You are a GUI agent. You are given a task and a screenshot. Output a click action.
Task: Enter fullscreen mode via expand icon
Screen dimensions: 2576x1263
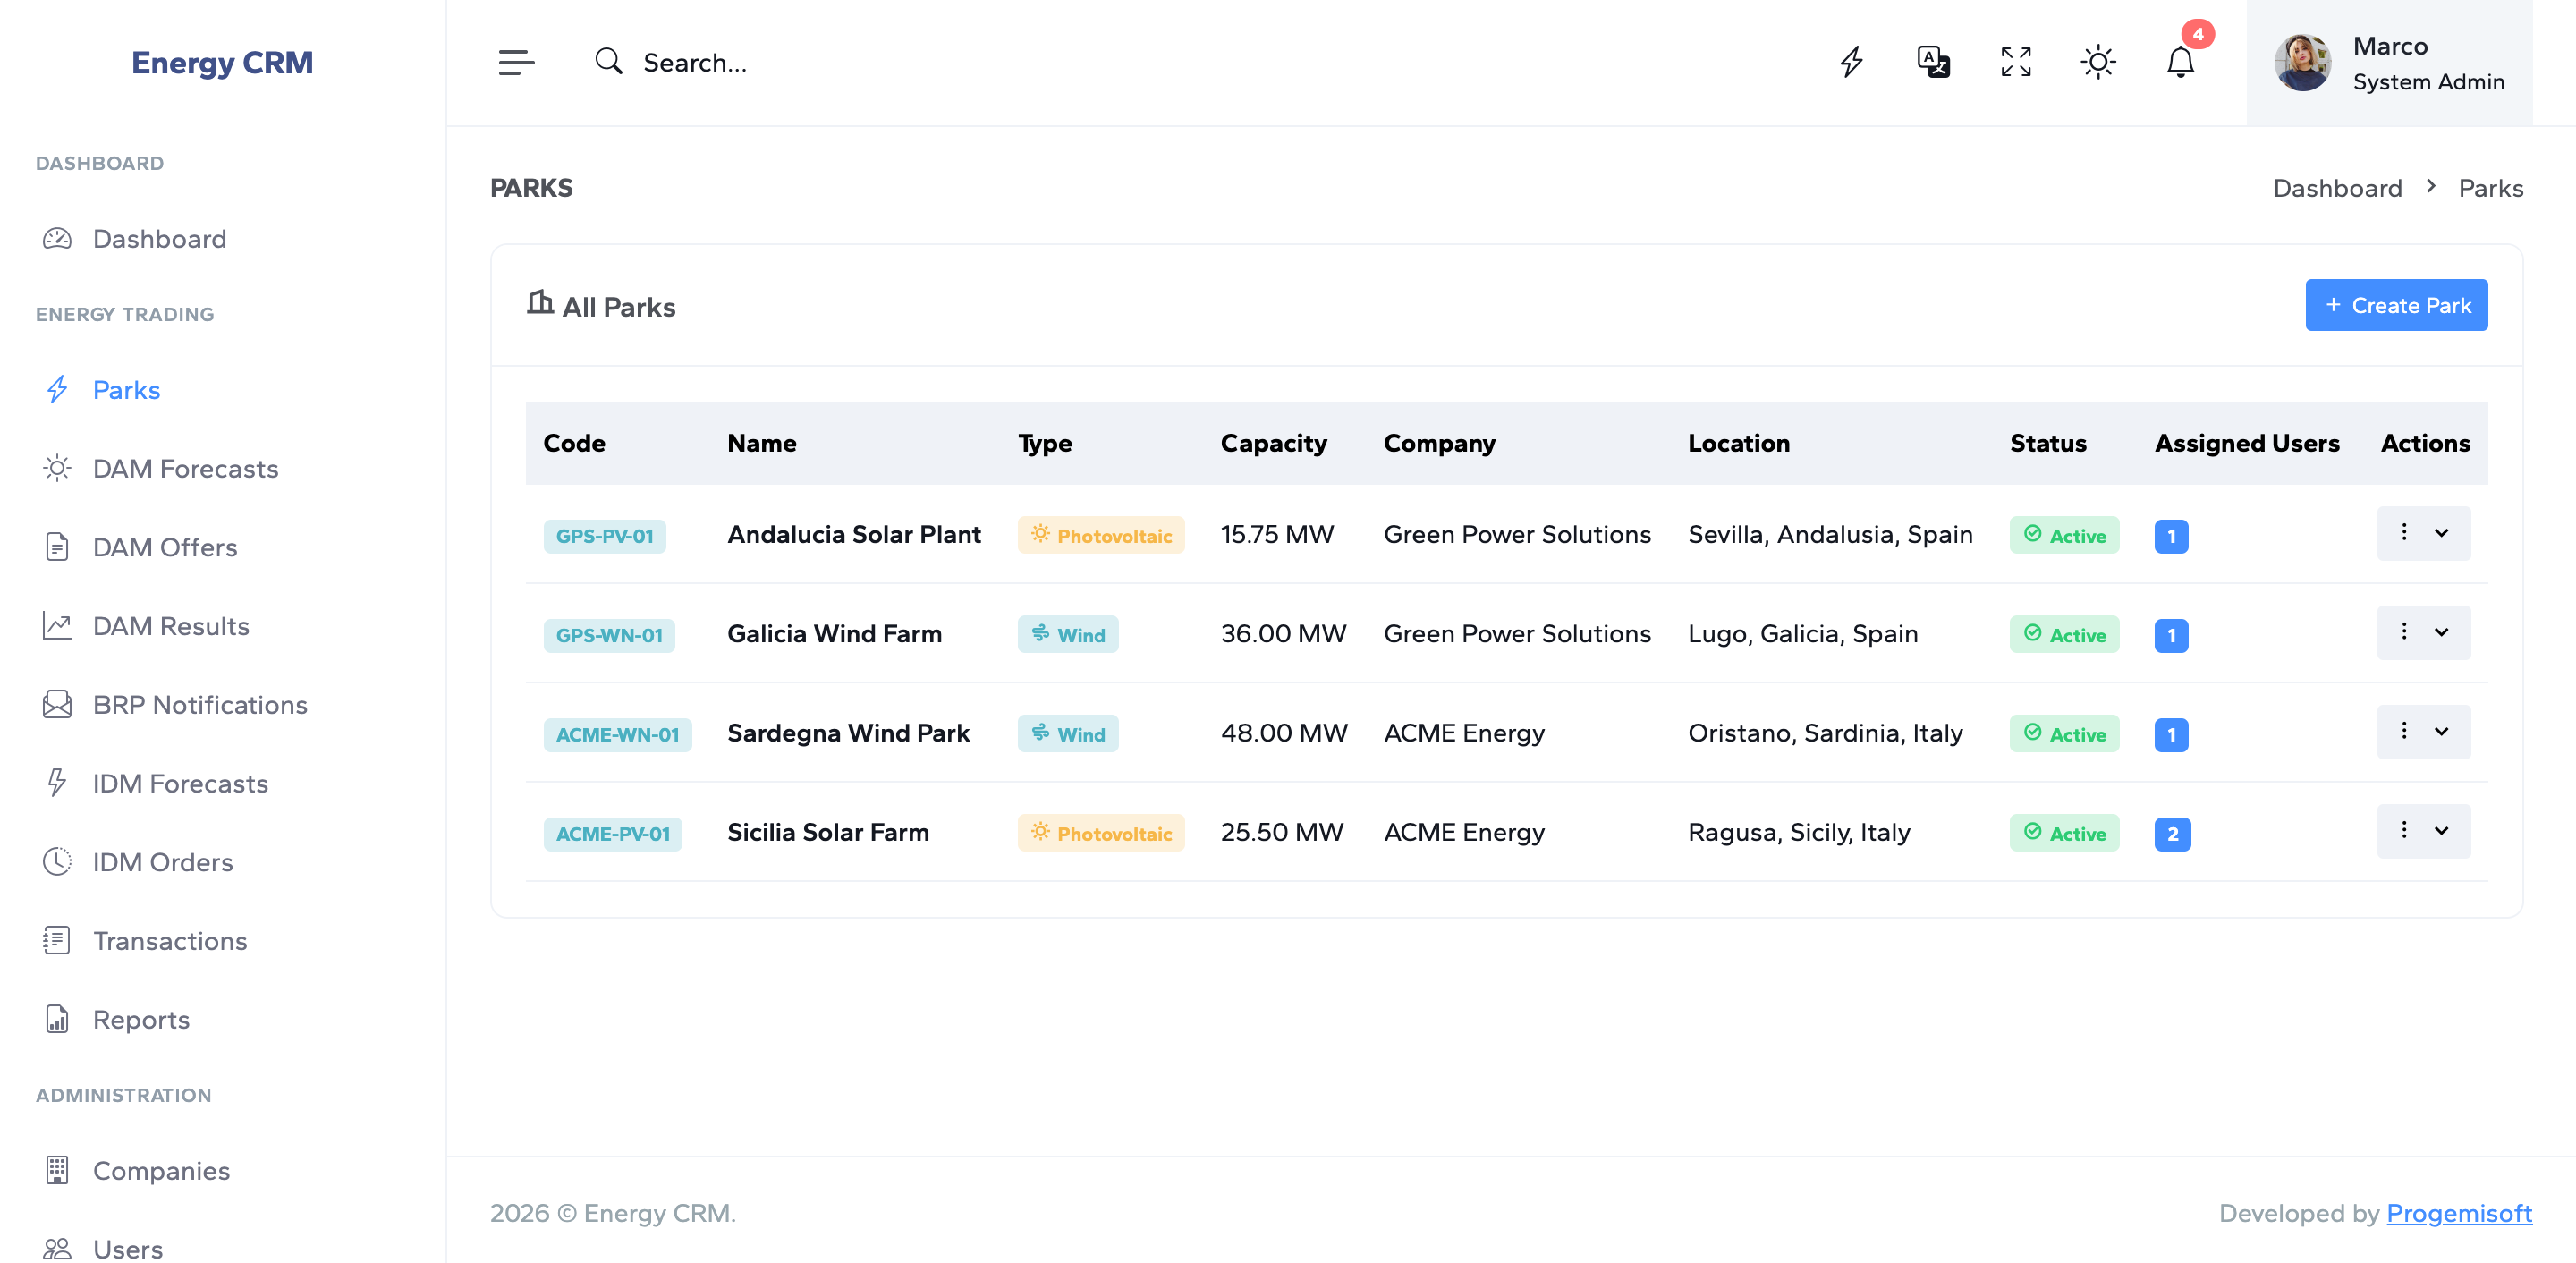2015,62
